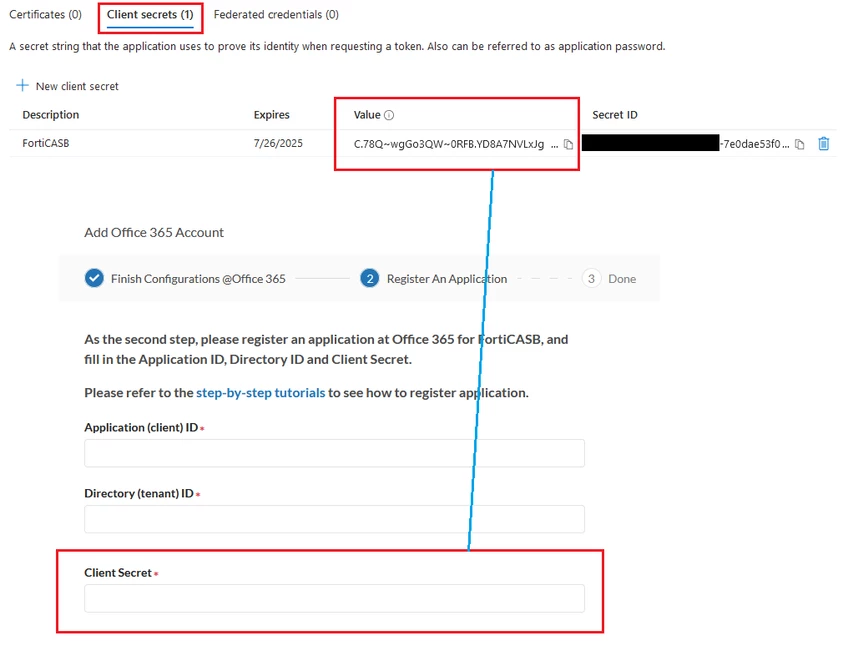Switch to Federated credentials (0) tab
The width and height of the screenshot is (853, 671).
pos(276,15)
